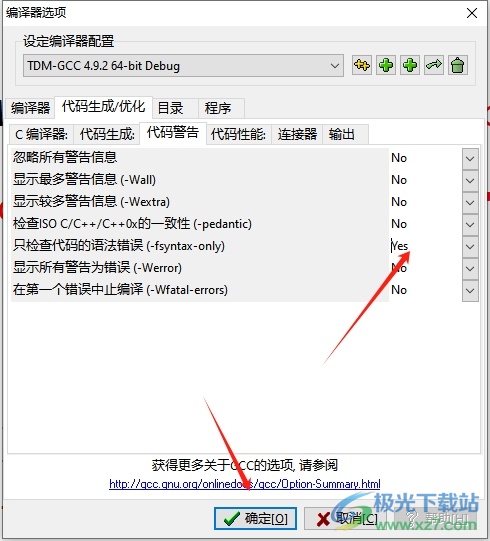The width and height of the screenshot is (490, 541).
Task: Expand the -fsyntax-only dropdown showing Yes
Action: click(x=470, y=246)
